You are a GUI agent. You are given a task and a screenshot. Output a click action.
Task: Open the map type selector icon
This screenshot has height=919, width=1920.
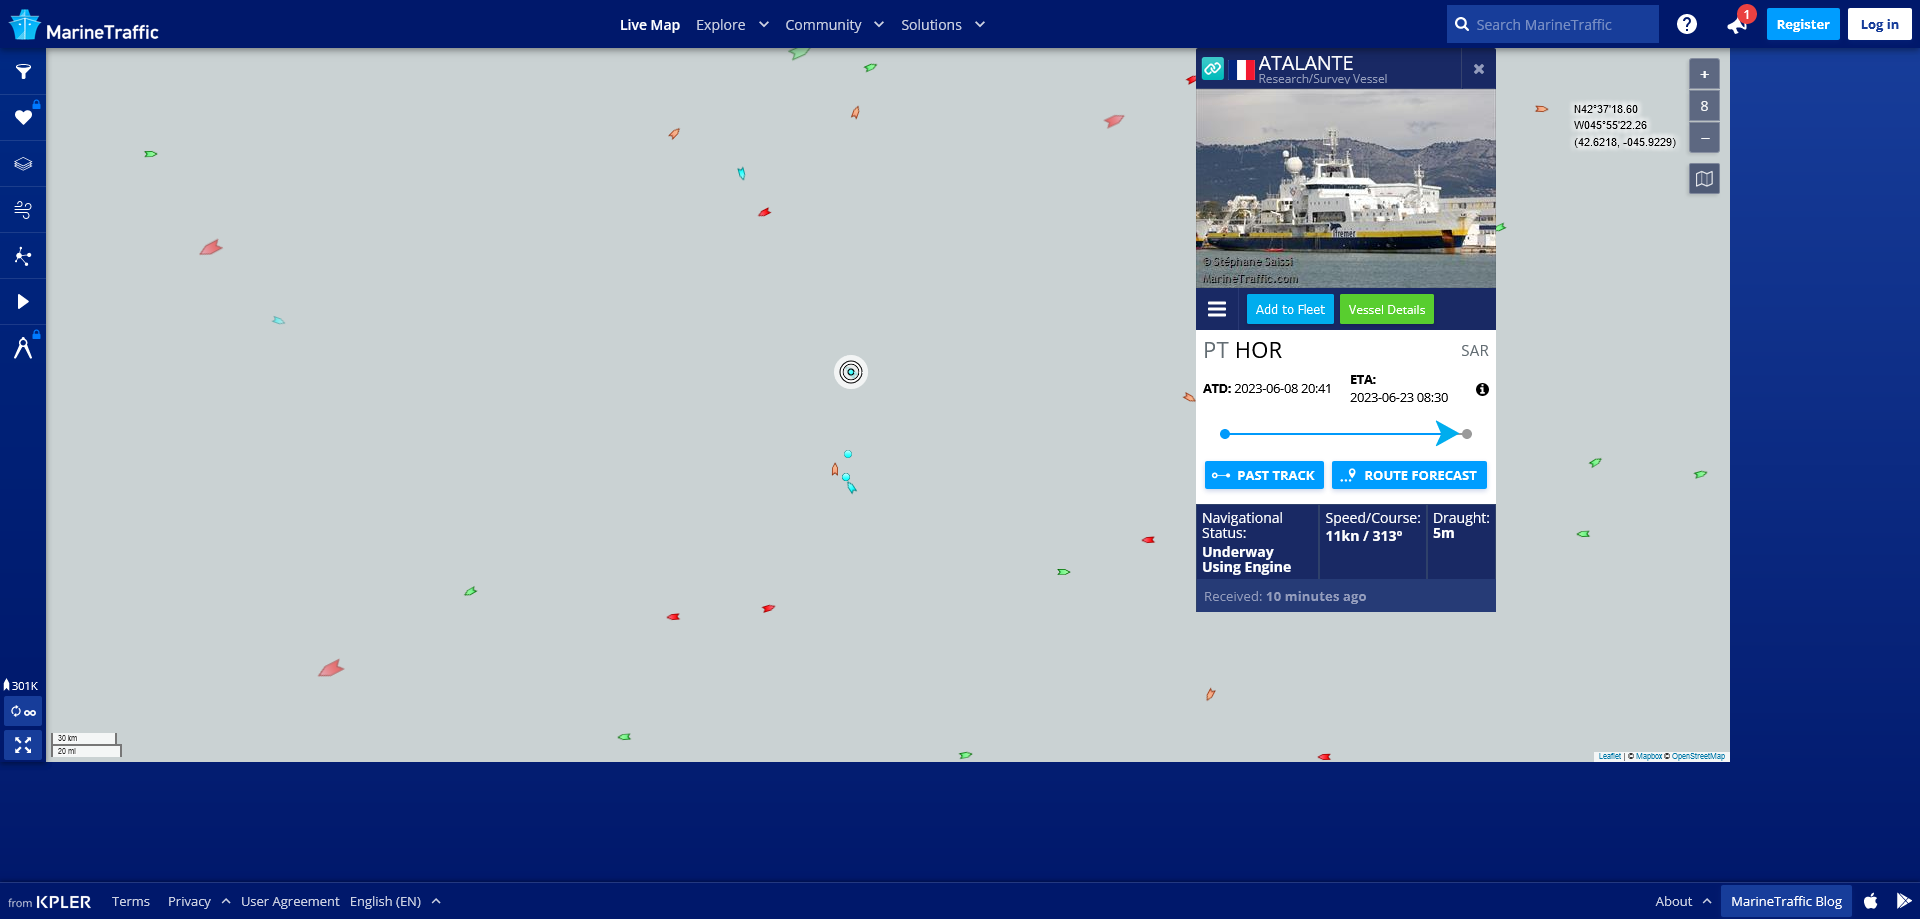tap(1704, 179)
